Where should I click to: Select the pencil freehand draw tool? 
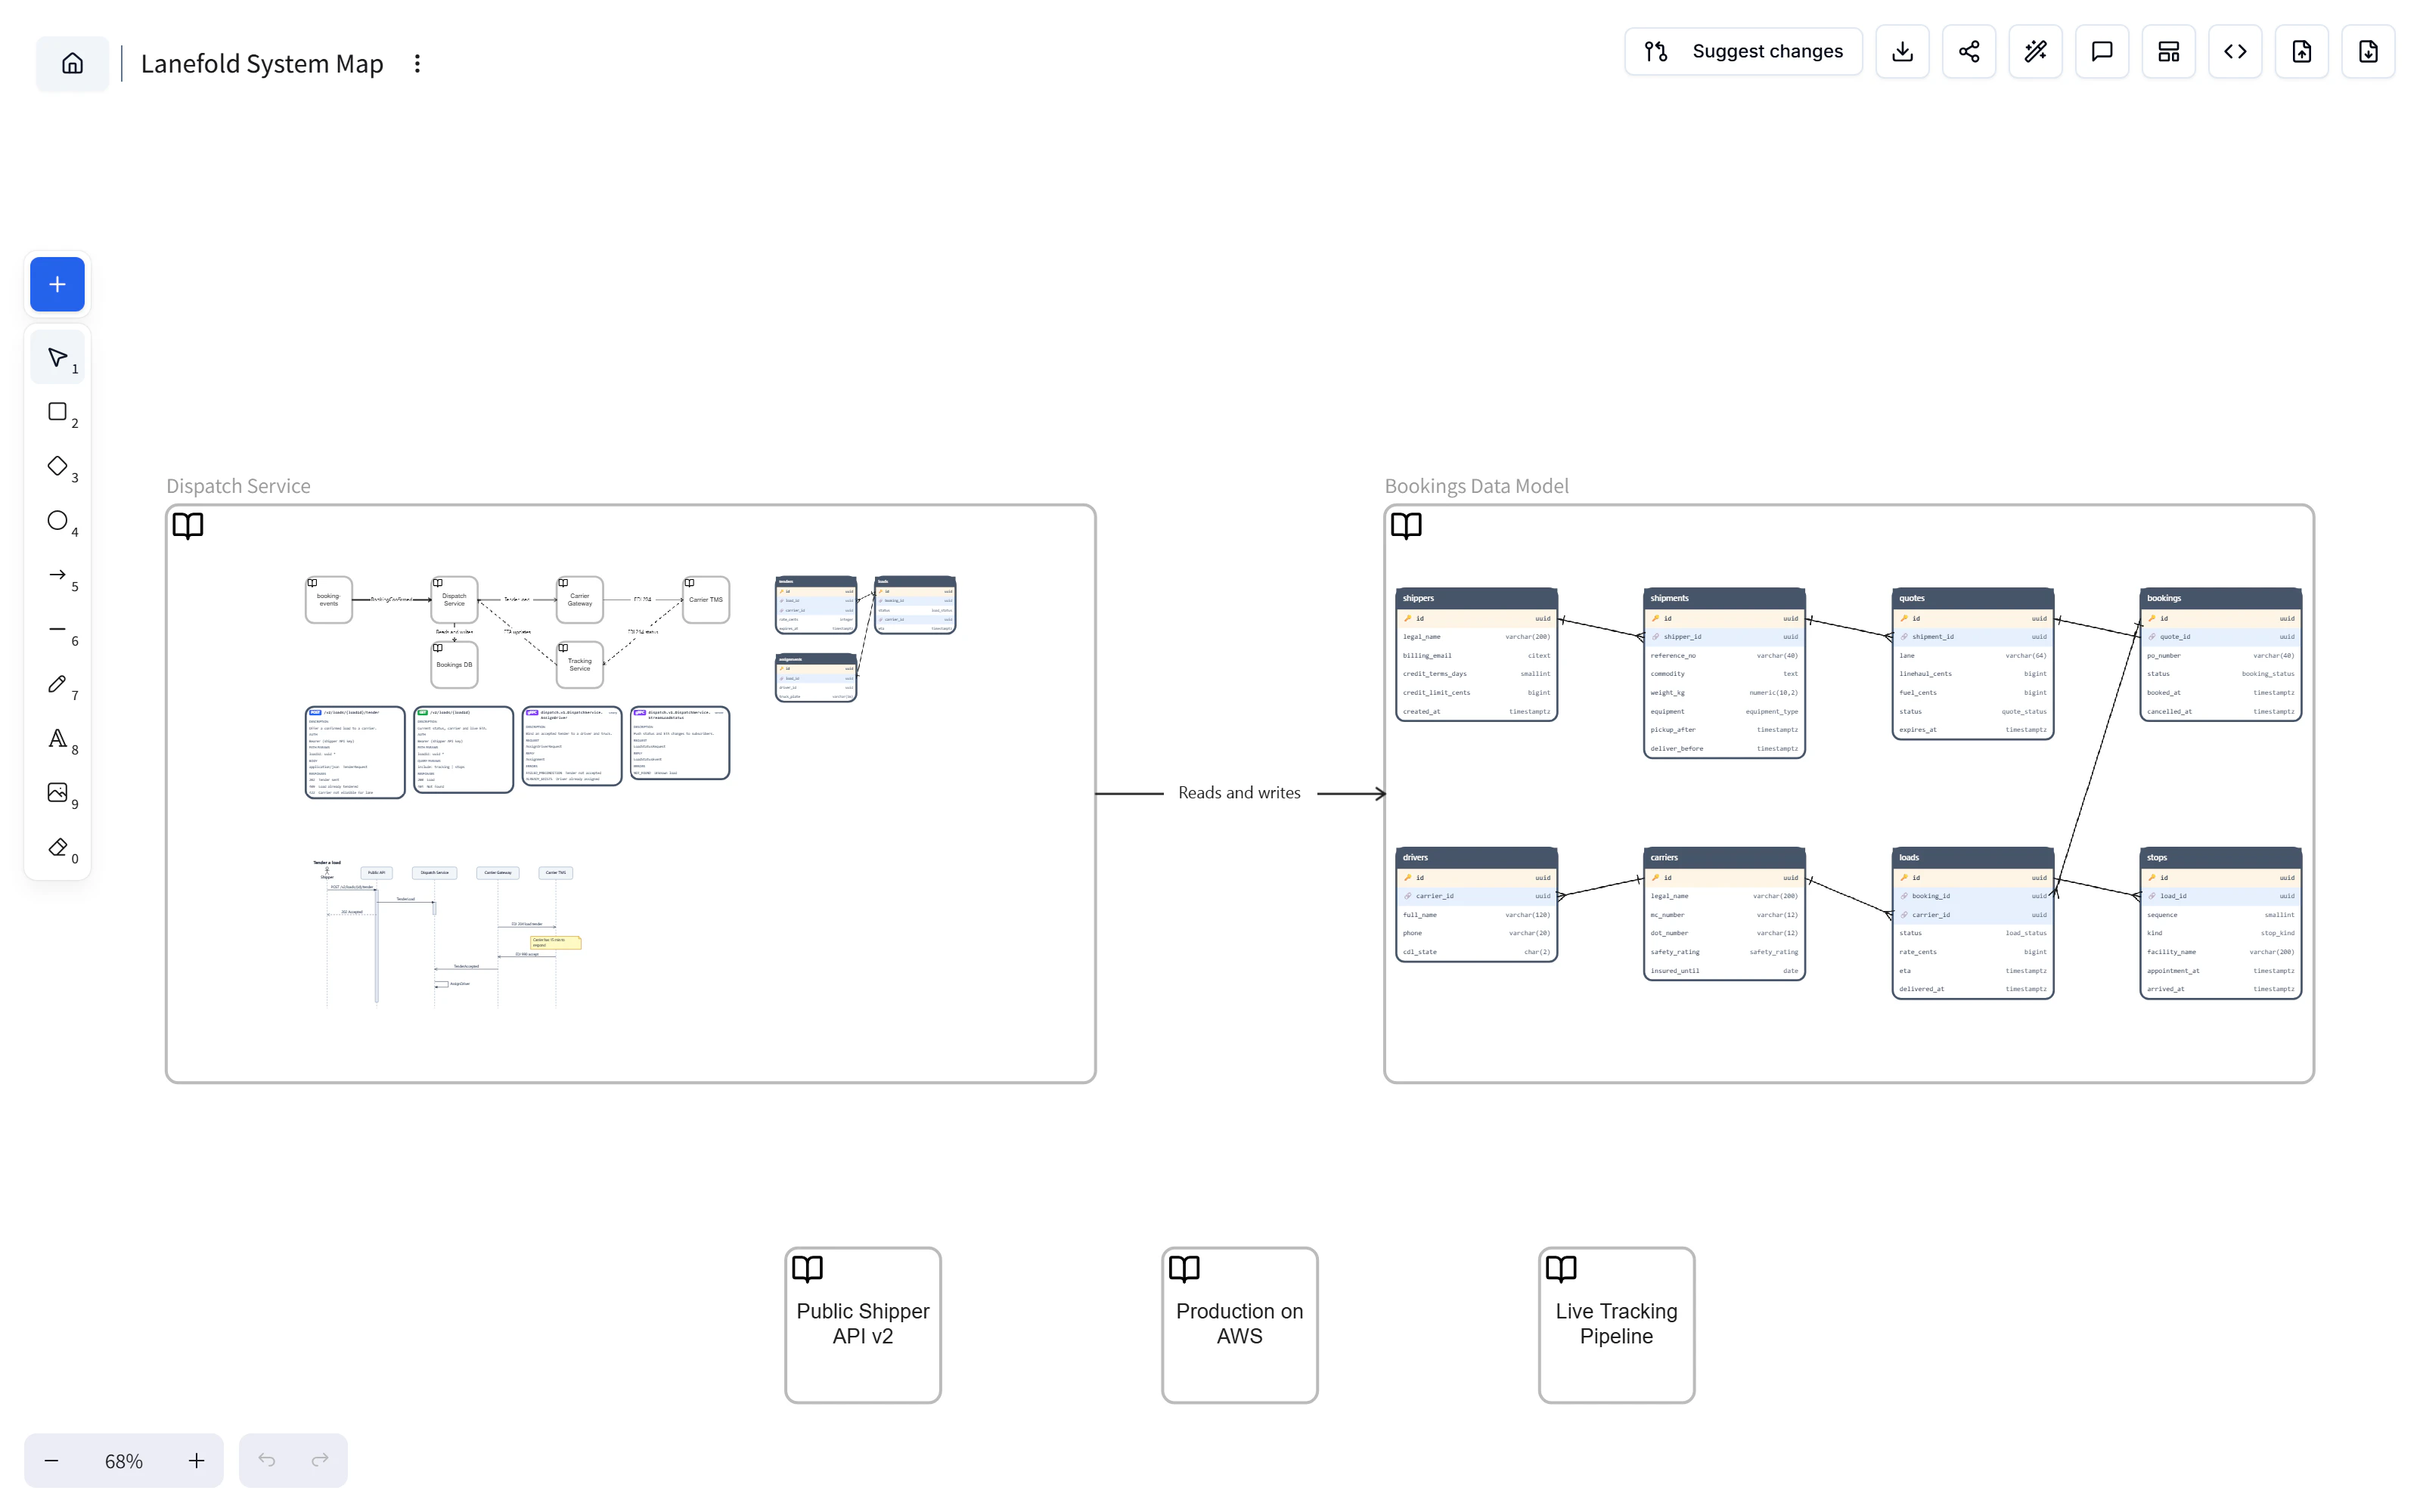(x=58, y=684)
